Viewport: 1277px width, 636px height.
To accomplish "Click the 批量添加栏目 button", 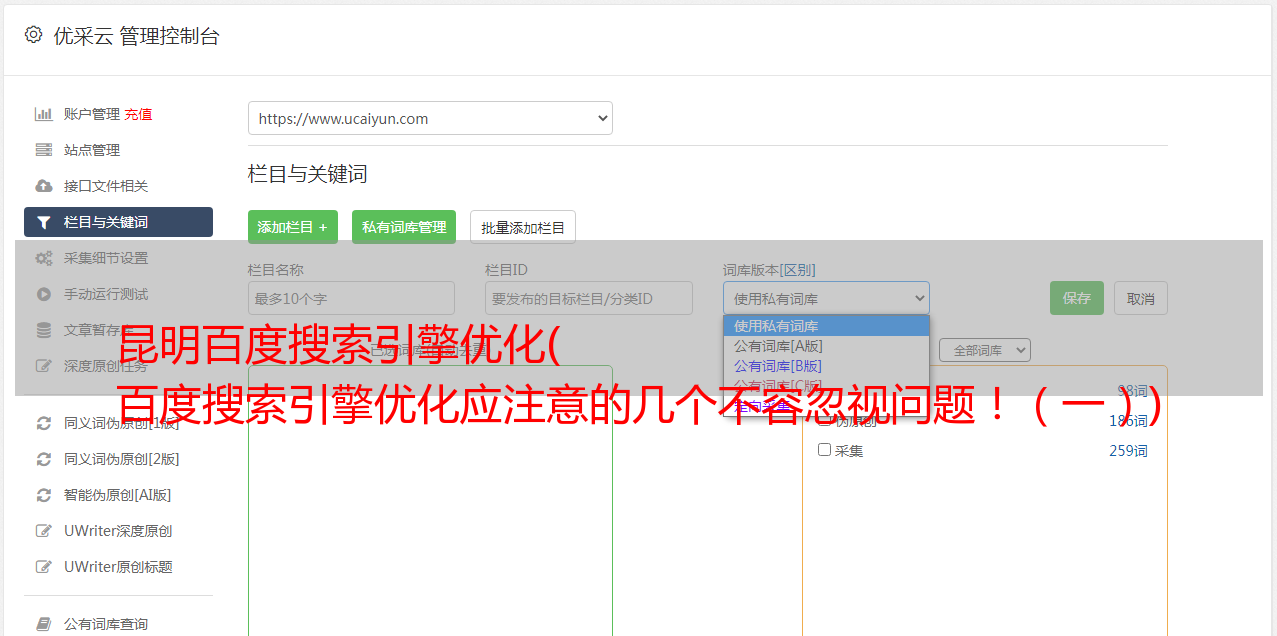I will 523,227.
